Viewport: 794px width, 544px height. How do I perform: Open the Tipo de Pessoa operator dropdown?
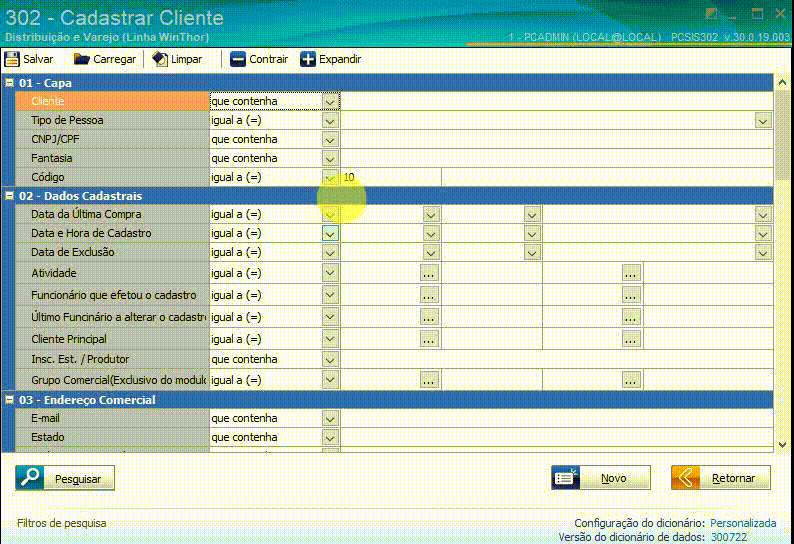(x=330, y=121)
